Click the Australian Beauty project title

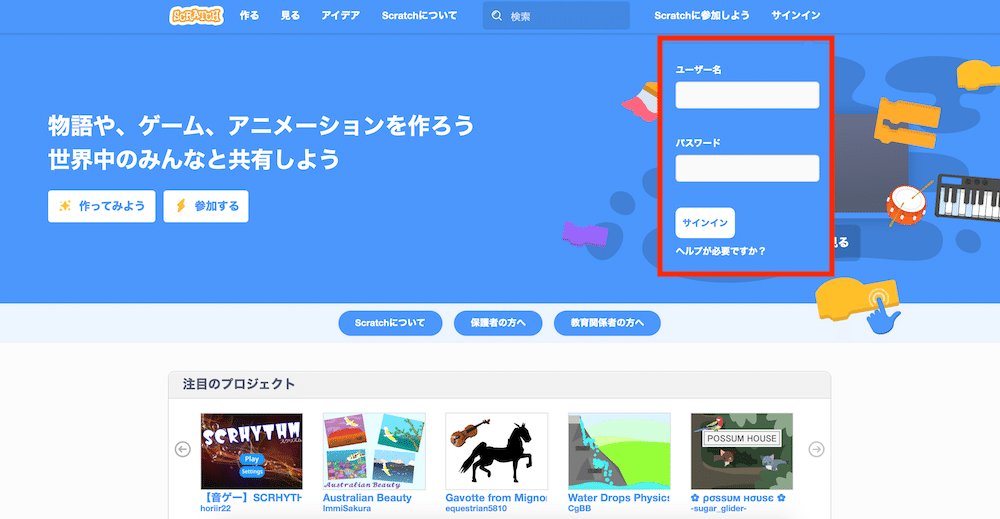click(x=367, y=498)
